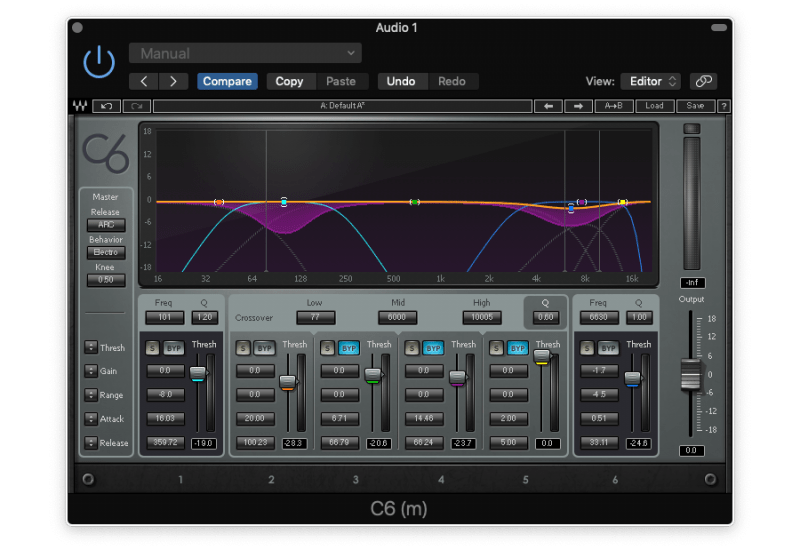Click band 1 Freq value 101

click(x=165, y=317)
